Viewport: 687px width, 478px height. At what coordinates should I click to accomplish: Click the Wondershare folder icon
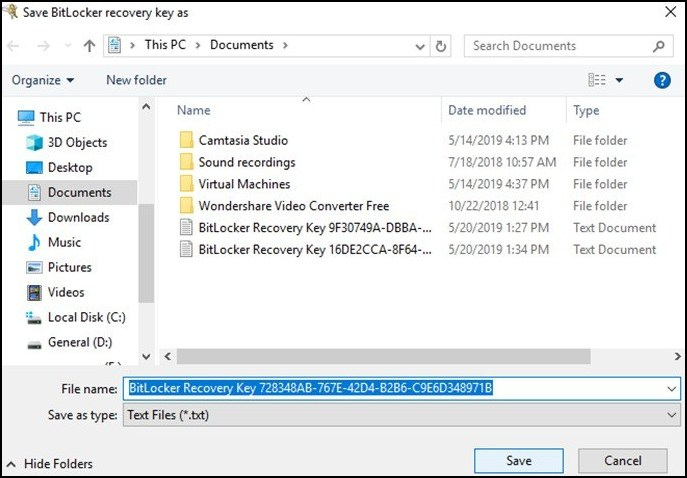click(x=187, y=206)
